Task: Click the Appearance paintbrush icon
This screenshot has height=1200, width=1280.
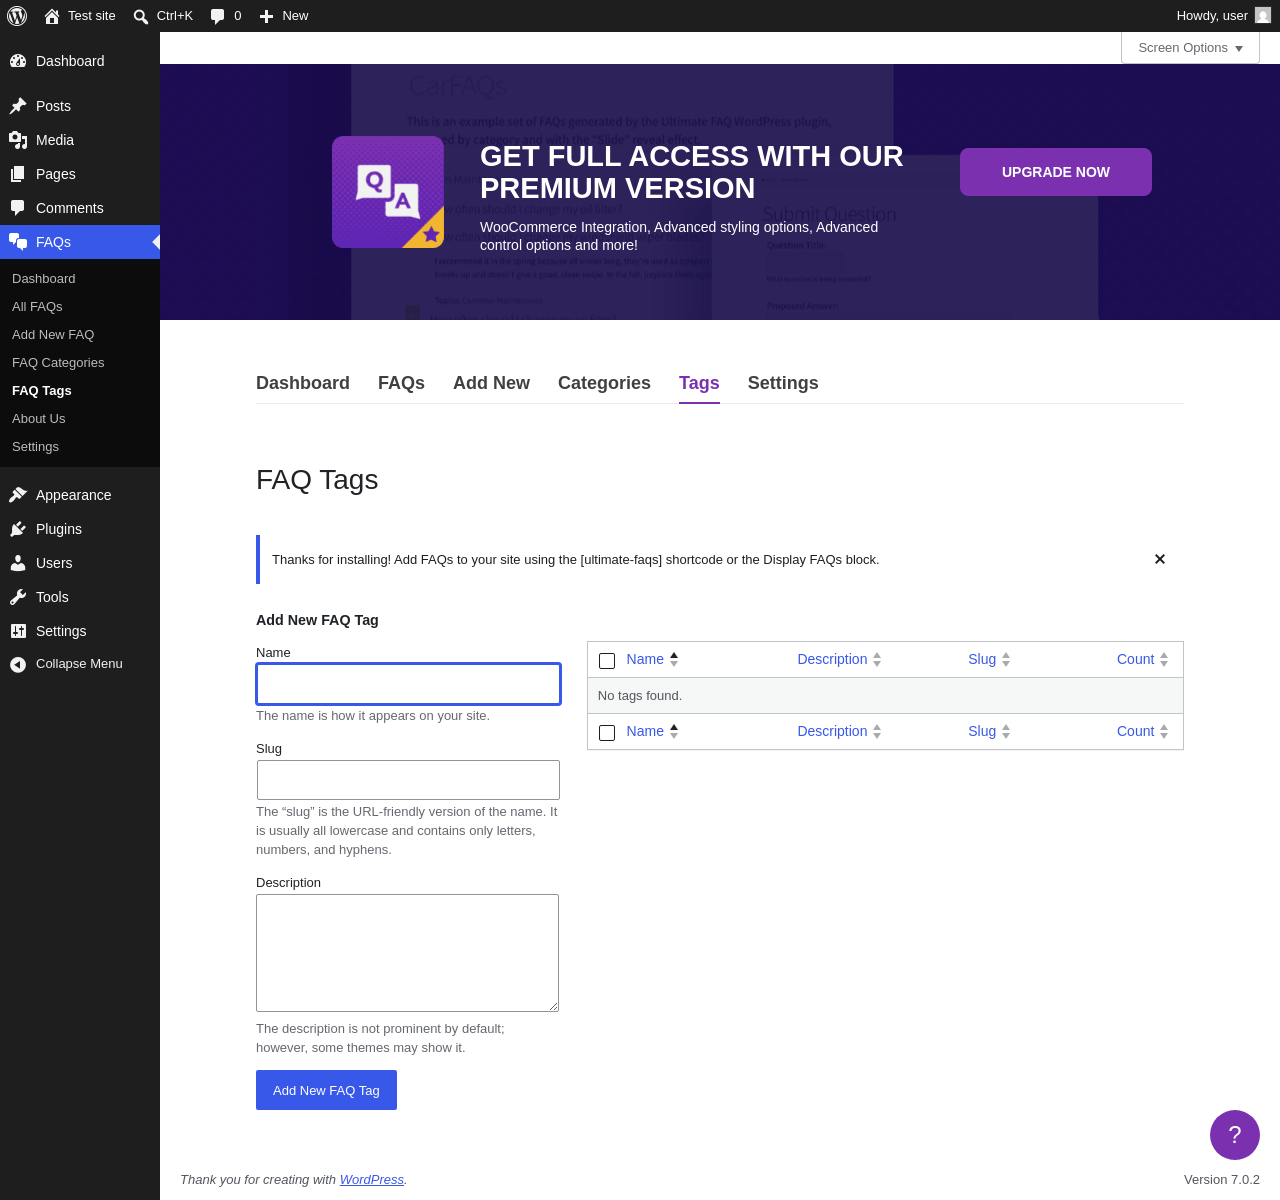Action: pyautogui.click(x=18, y=495)
